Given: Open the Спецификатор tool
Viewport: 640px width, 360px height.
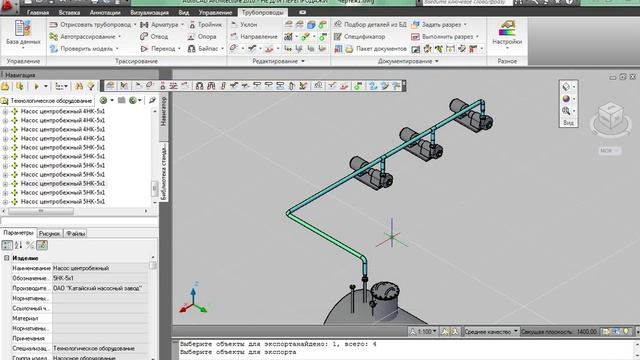Looking at the screenshot, I should coord(360,36).
